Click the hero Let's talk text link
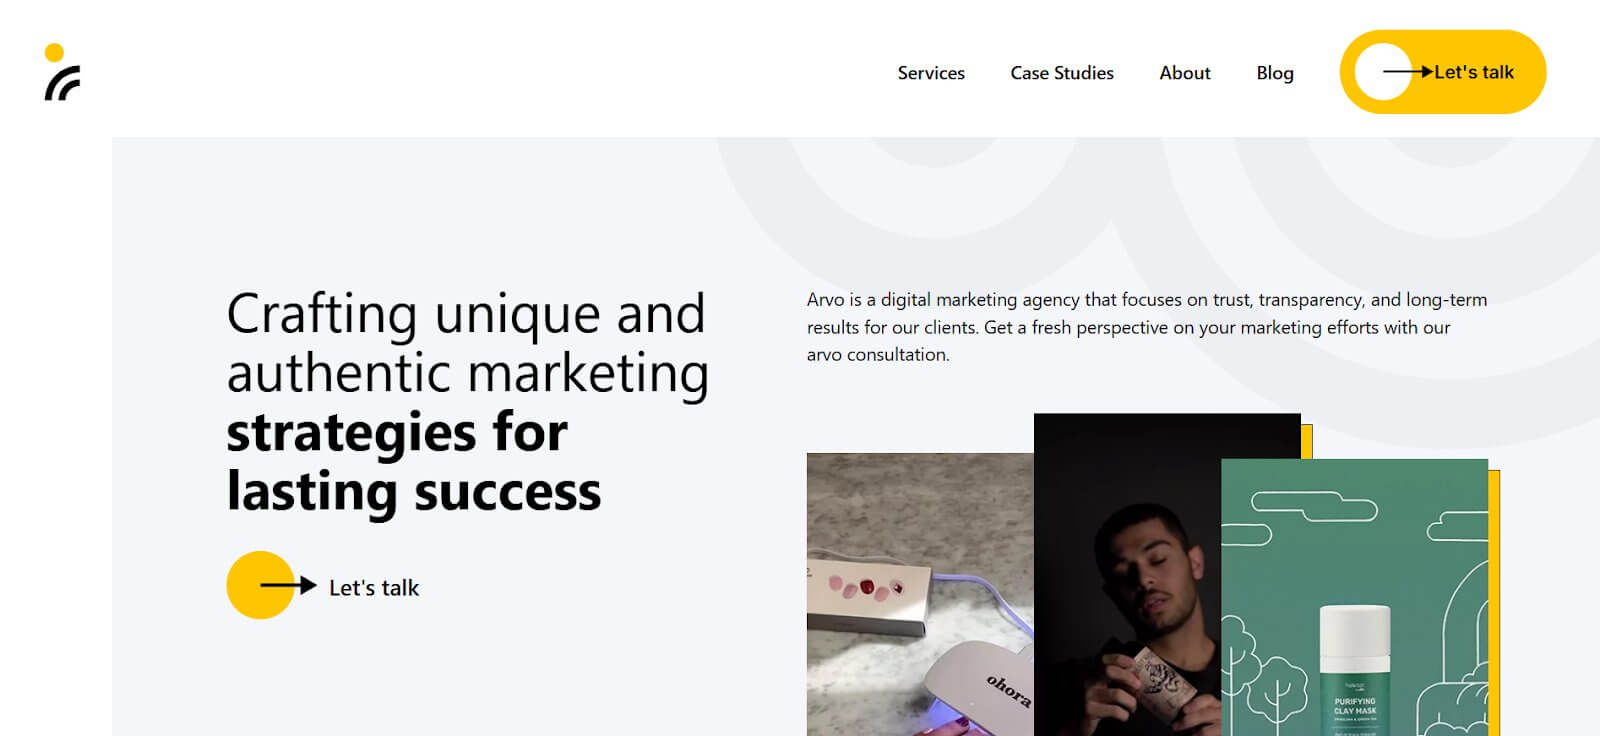1600x736 pixels. pyautogui.click(x=375, y=587)
